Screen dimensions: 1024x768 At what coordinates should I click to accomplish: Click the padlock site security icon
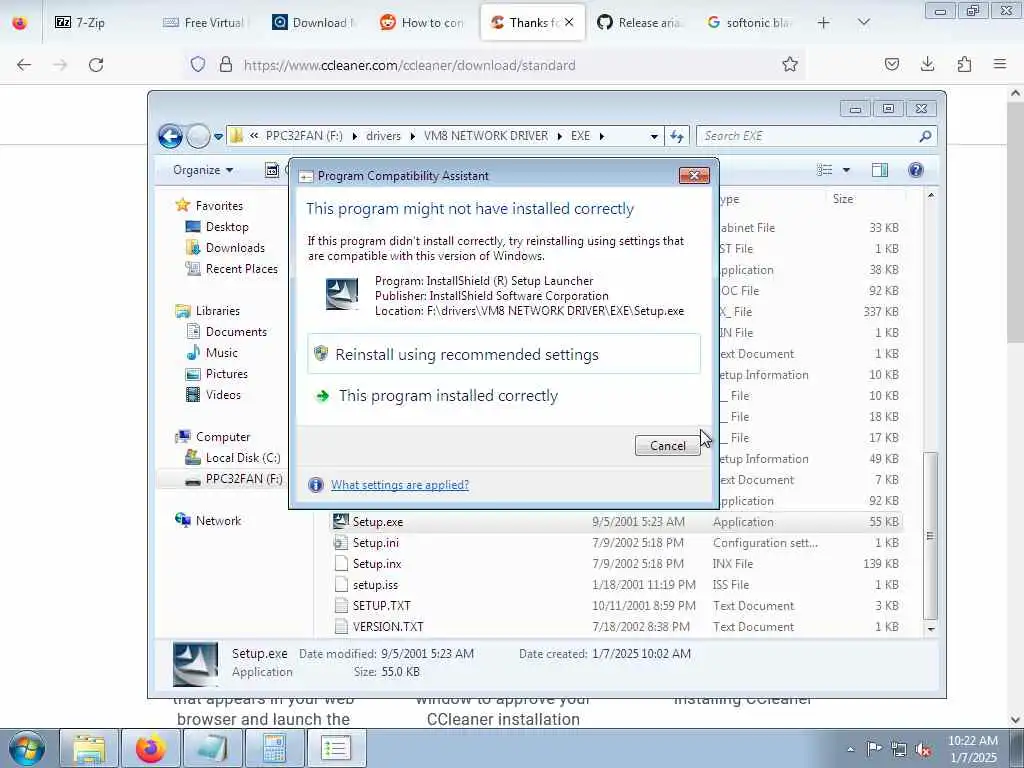226,65
